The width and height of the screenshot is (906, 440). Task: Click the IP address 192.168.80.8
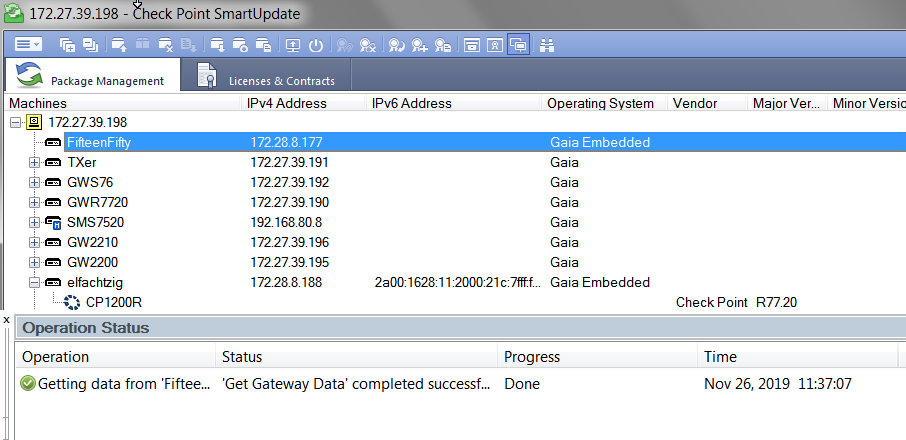pos(286,222)
